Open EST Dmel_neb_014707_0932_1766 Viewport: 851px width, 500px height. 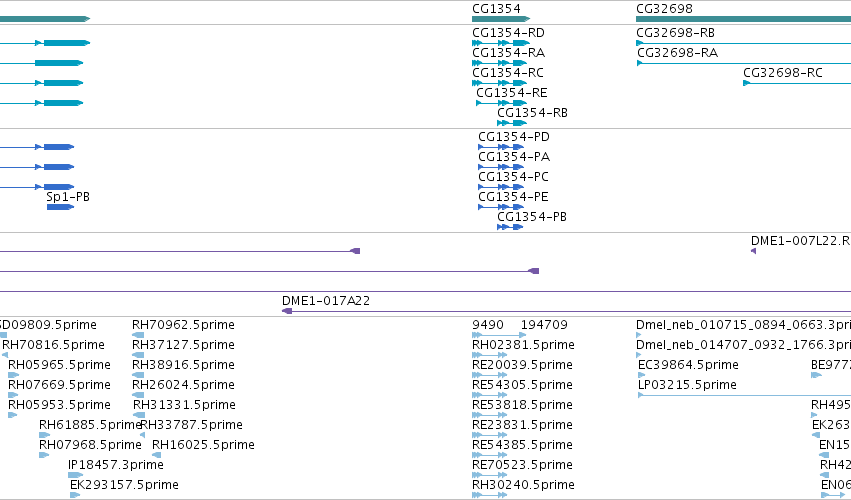[x=744, y=345]
